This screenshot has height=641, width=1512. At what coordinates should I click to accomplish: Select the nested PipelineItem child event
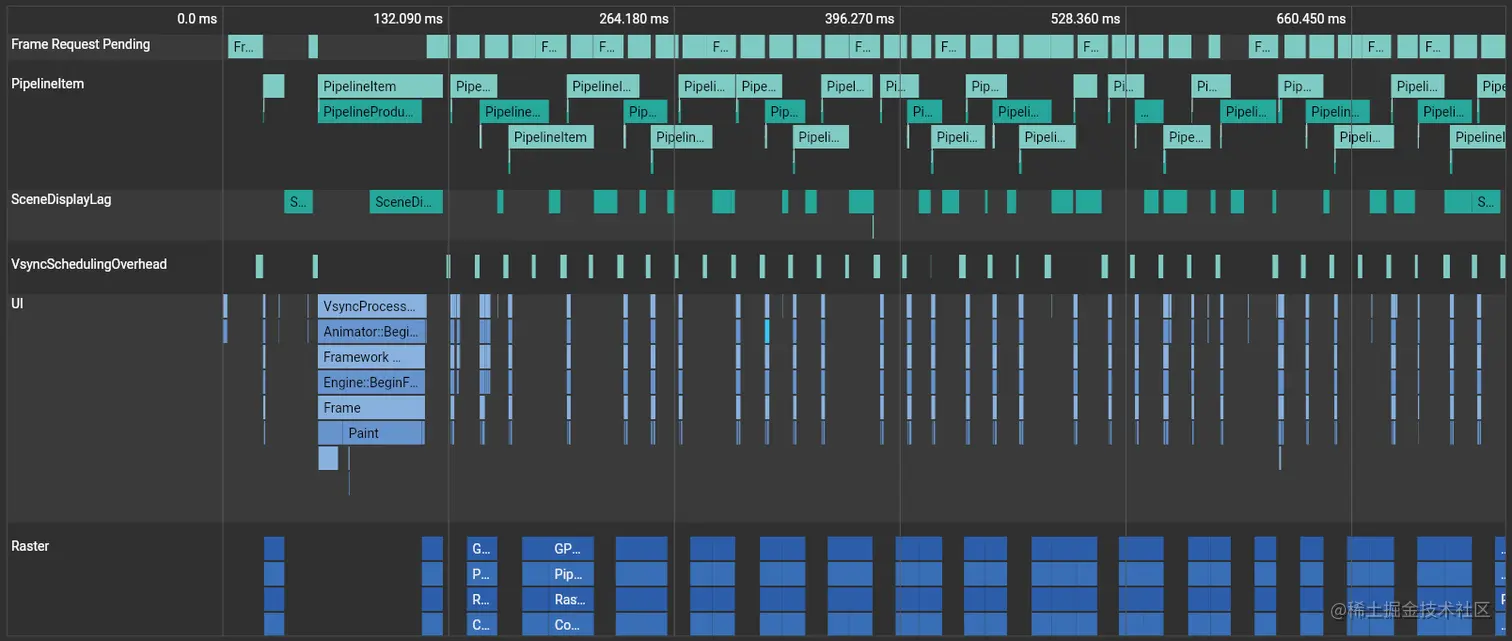click(550, 136)
